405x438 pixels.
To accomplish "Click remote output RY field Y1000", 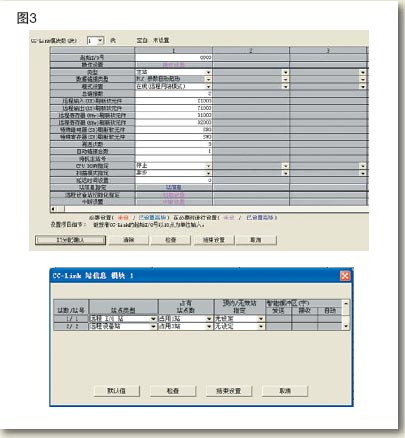I will [x=173, y=108].
